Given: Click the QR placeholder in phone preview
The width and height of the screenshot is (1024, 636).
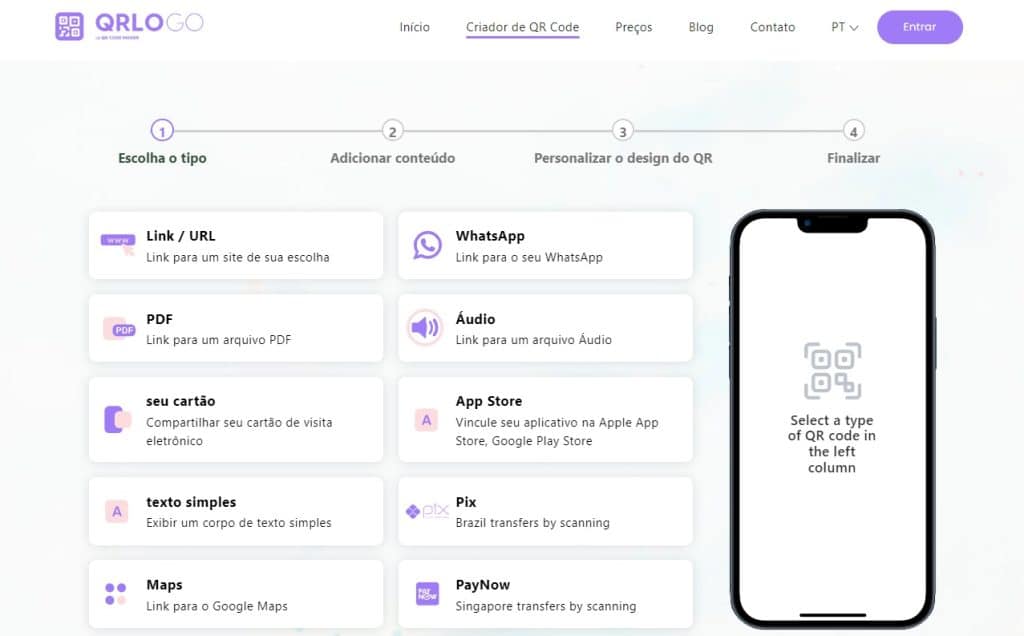Looking at the screenshot, I should (x=832, y=371).
